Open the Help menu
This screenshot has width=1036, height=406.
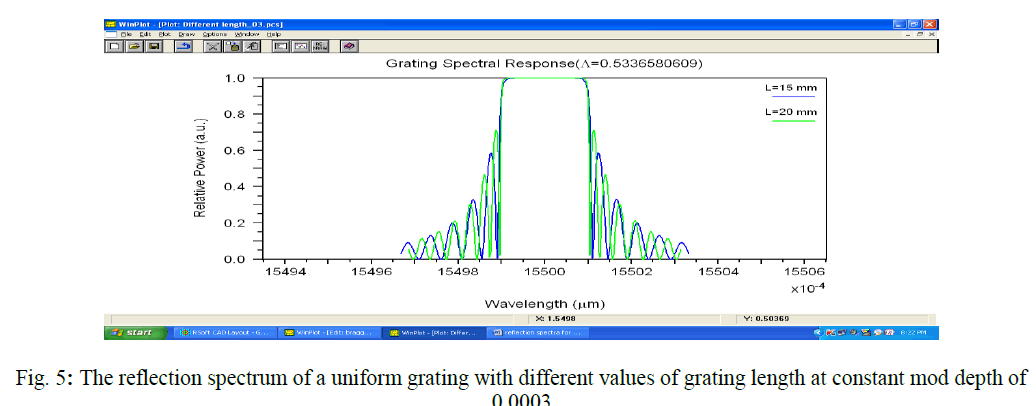(x=272, y=34)
